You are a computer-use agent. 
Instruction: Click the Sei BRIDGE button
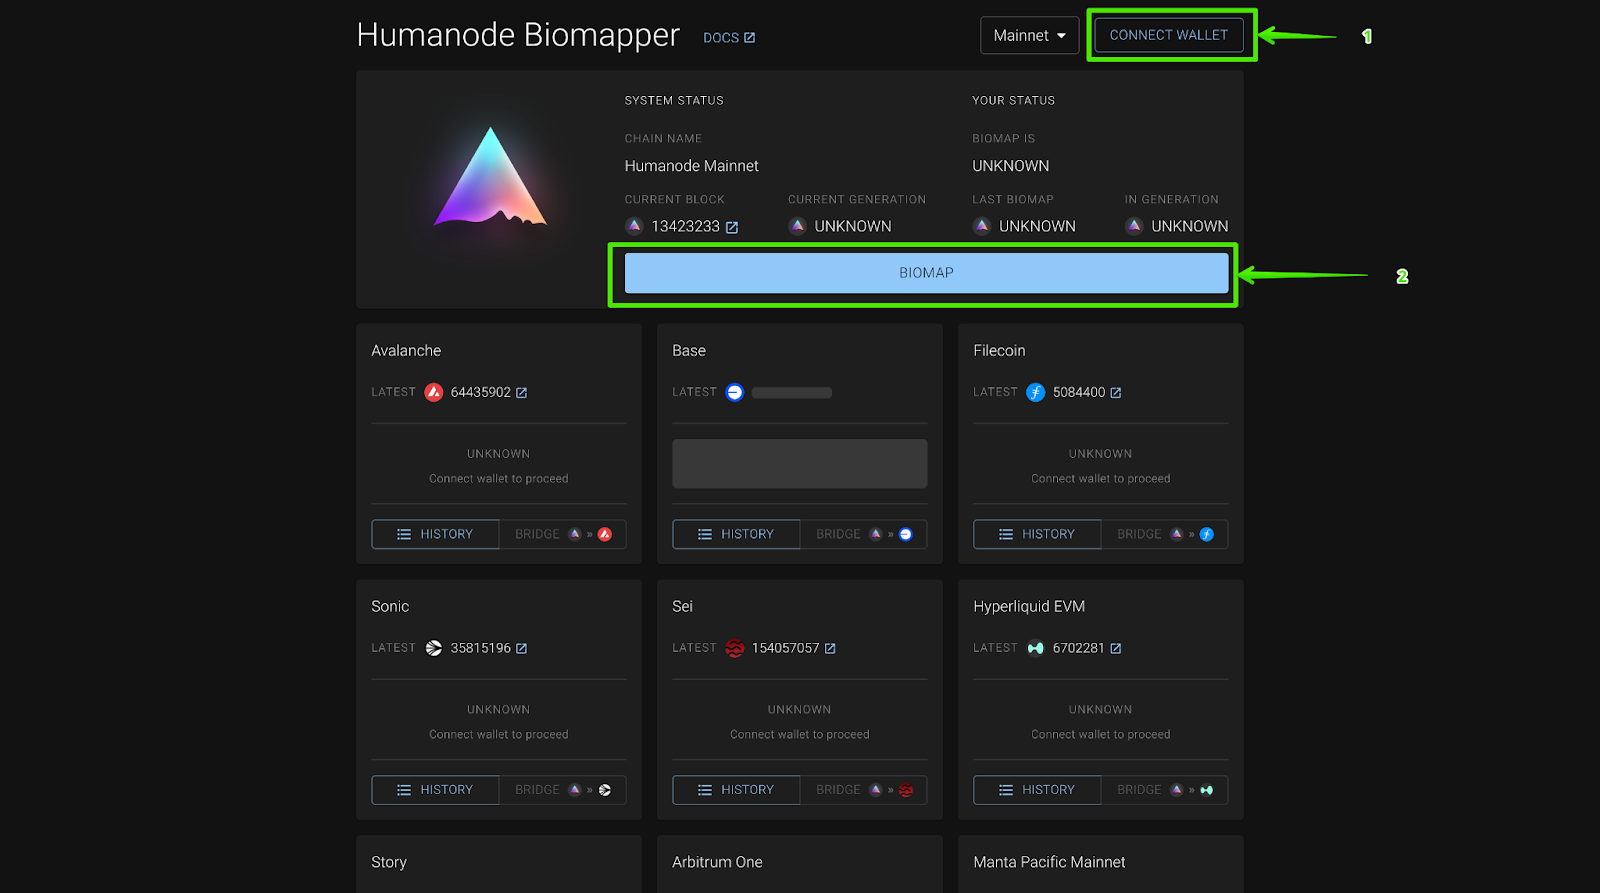[864, 790]
